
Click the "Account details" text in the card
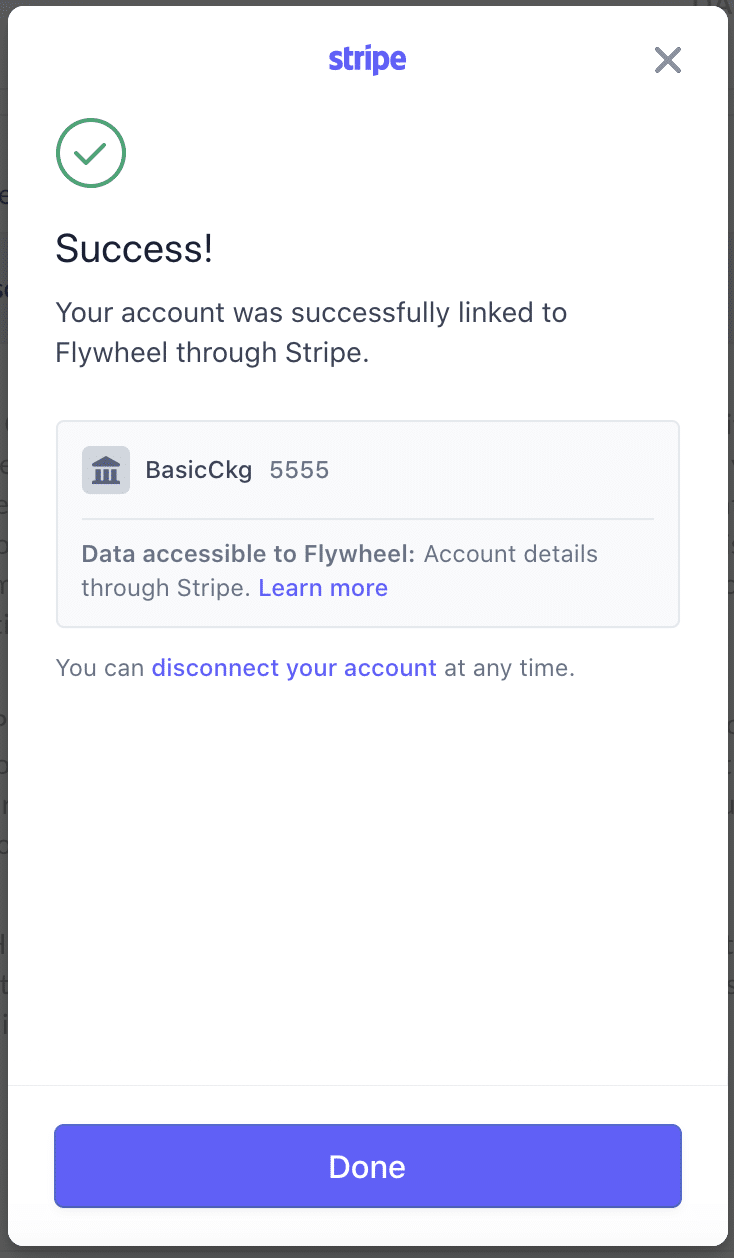(510, 554)
